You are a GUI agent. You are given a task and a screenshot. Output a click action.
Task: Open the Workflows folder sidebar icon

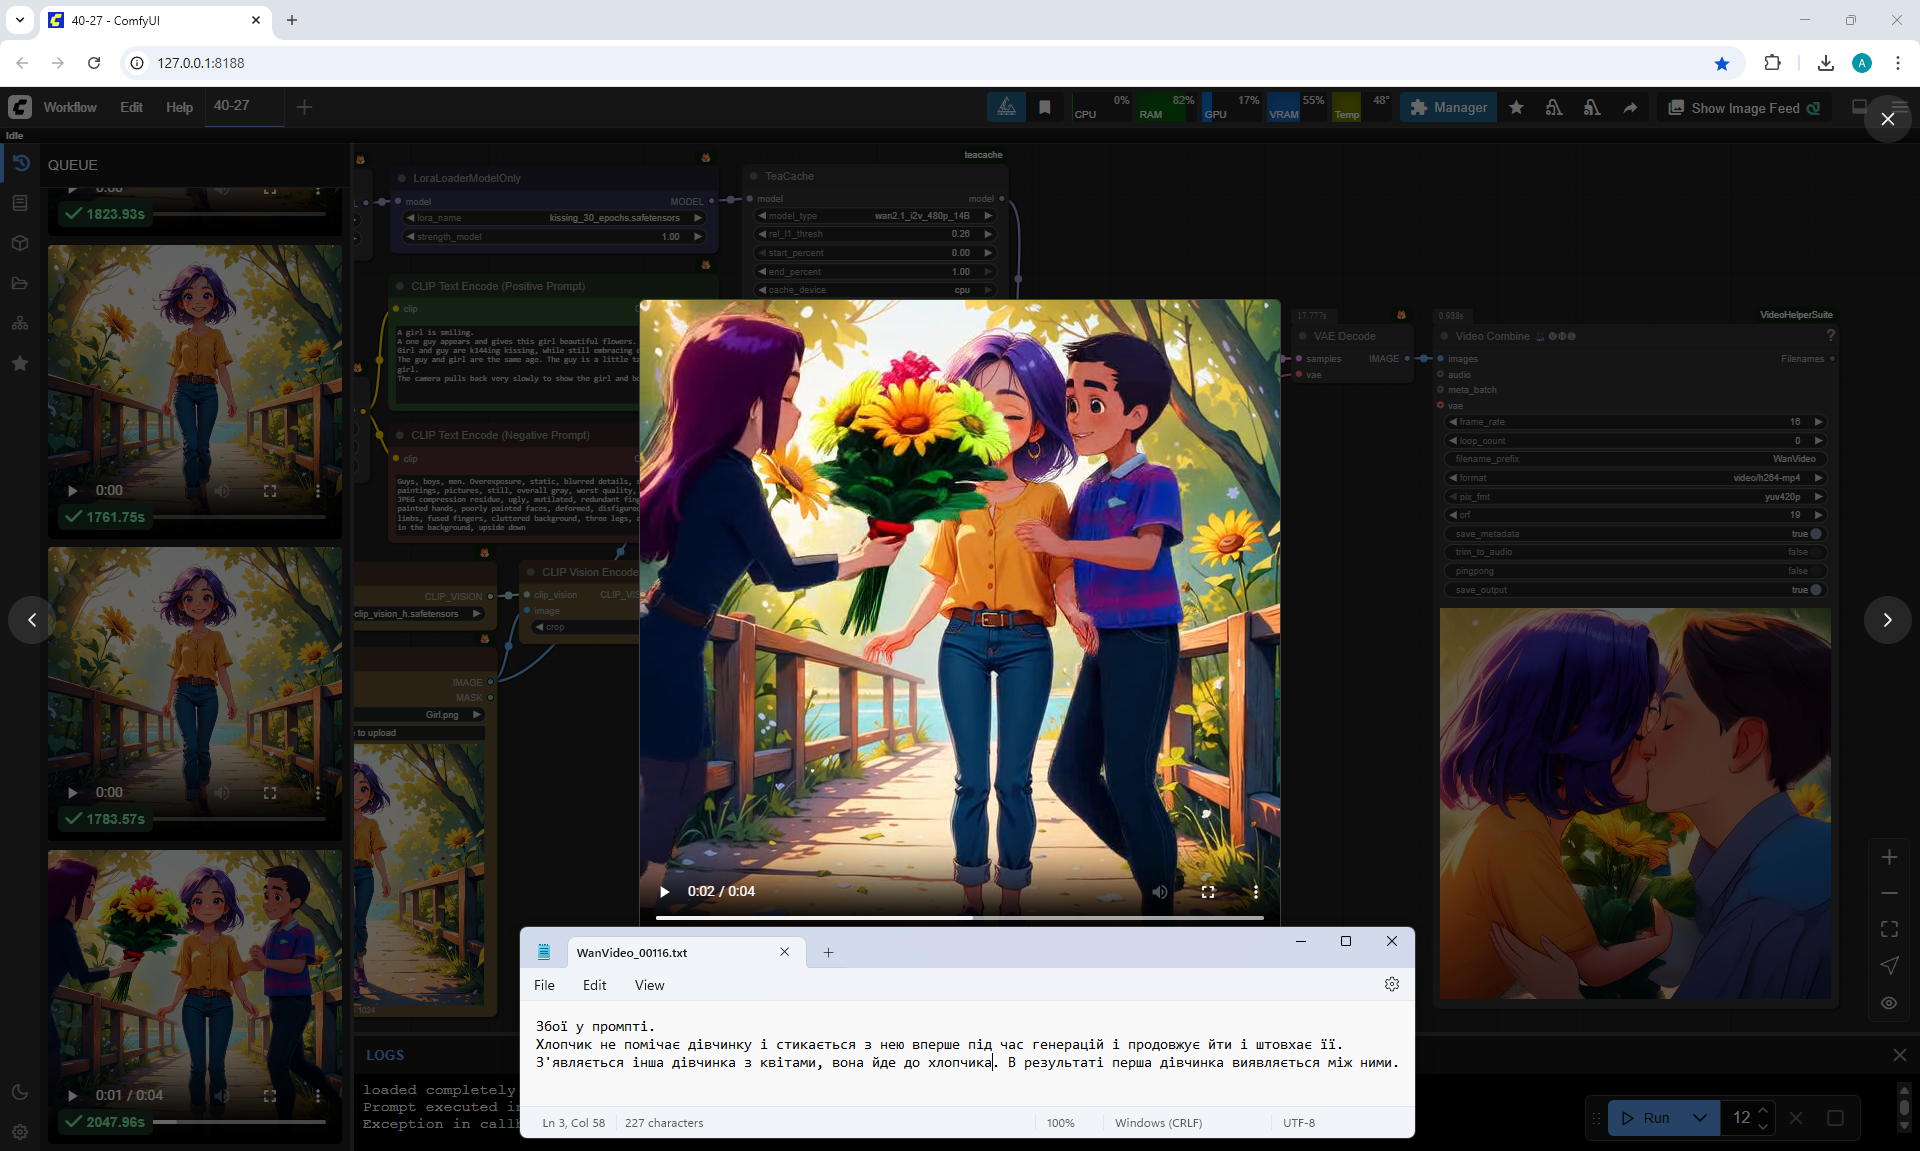coord(20,283)
